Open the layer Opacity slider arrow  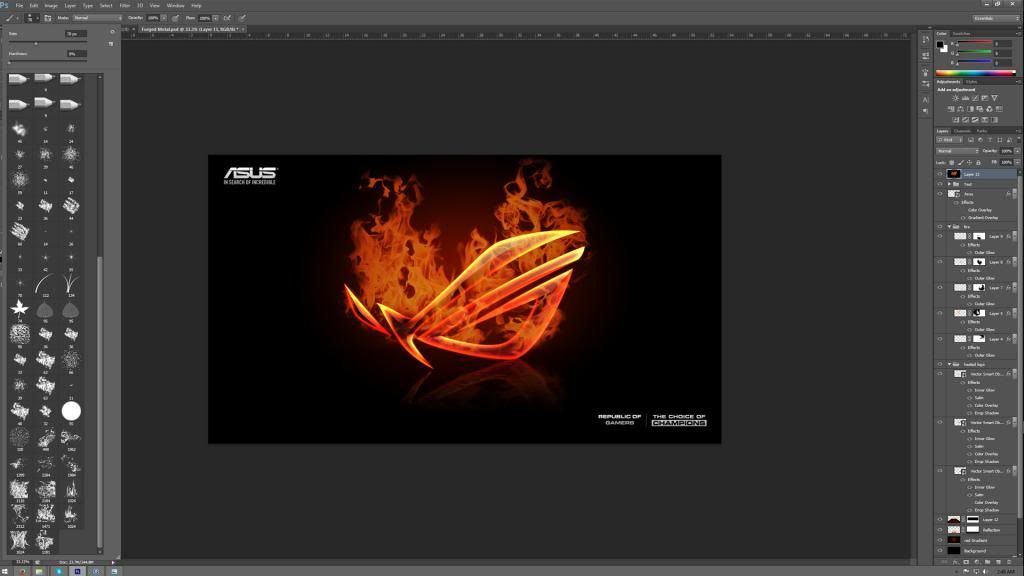point(1017,151)
